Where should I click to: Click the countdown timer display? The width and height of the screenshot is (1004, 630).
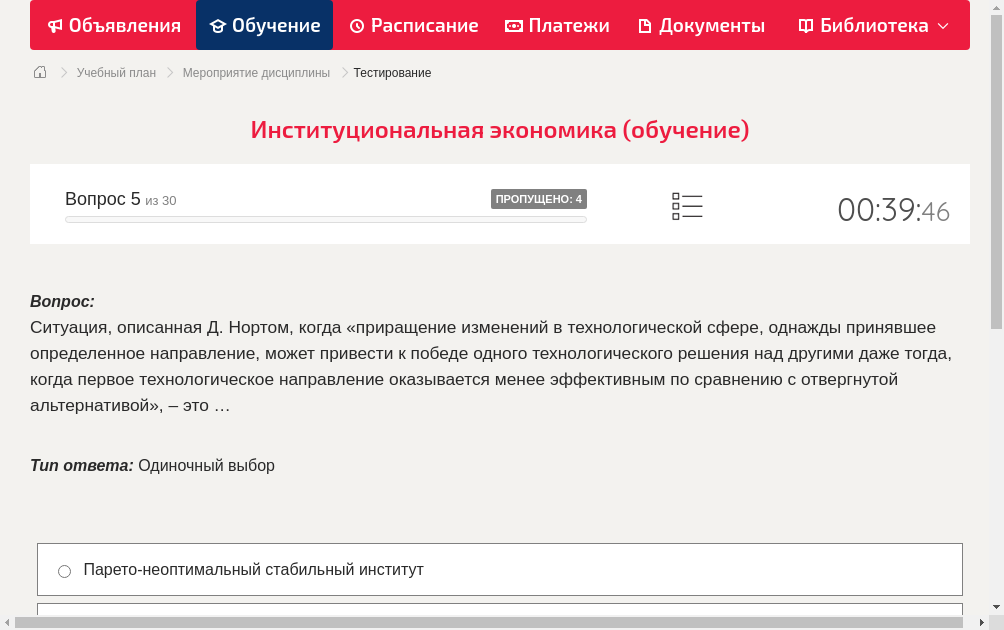point(893,210)
